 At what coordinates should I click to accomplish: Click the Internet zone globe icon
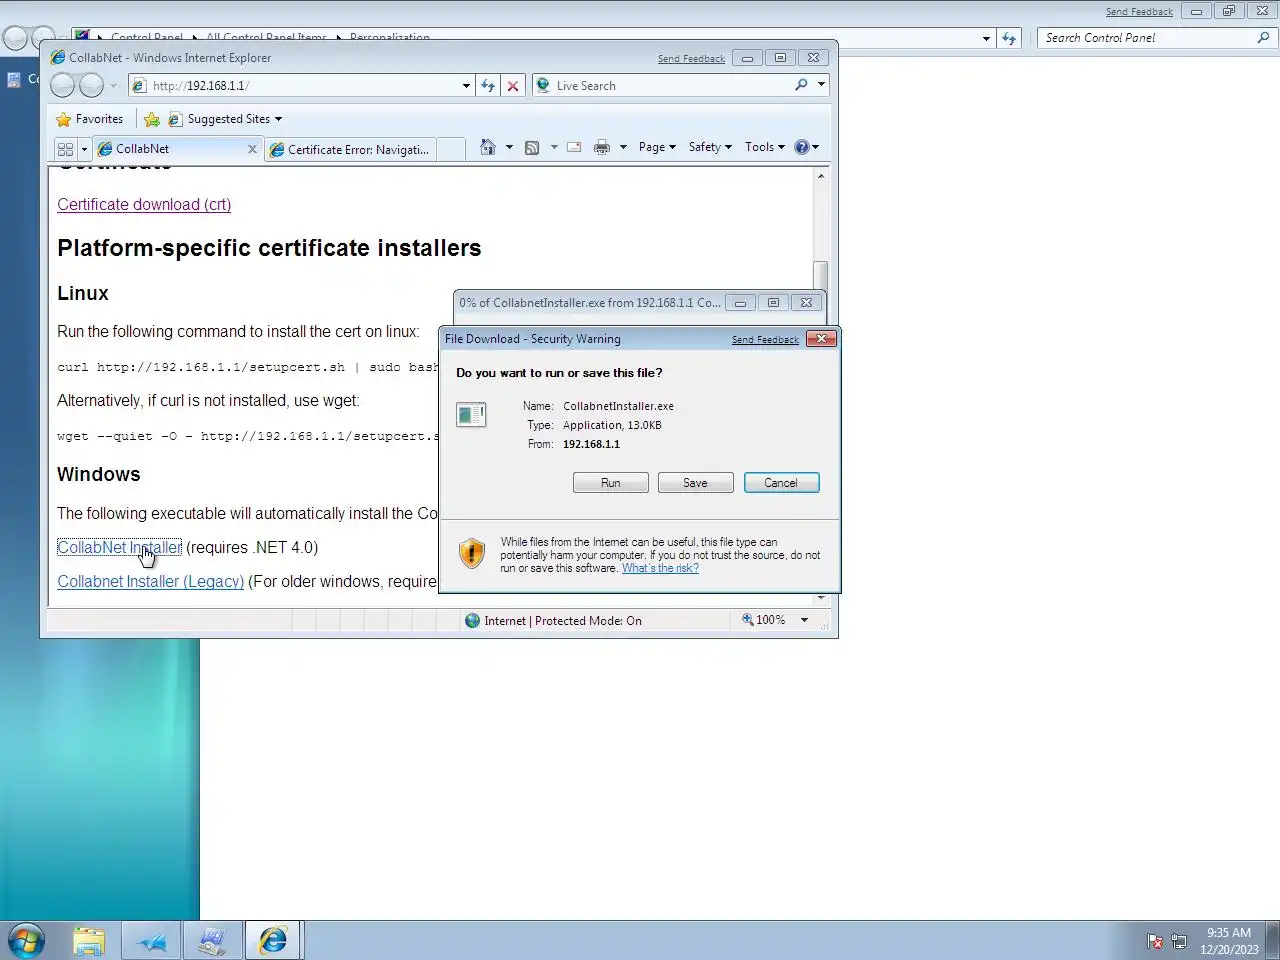(x=472, y=621)
